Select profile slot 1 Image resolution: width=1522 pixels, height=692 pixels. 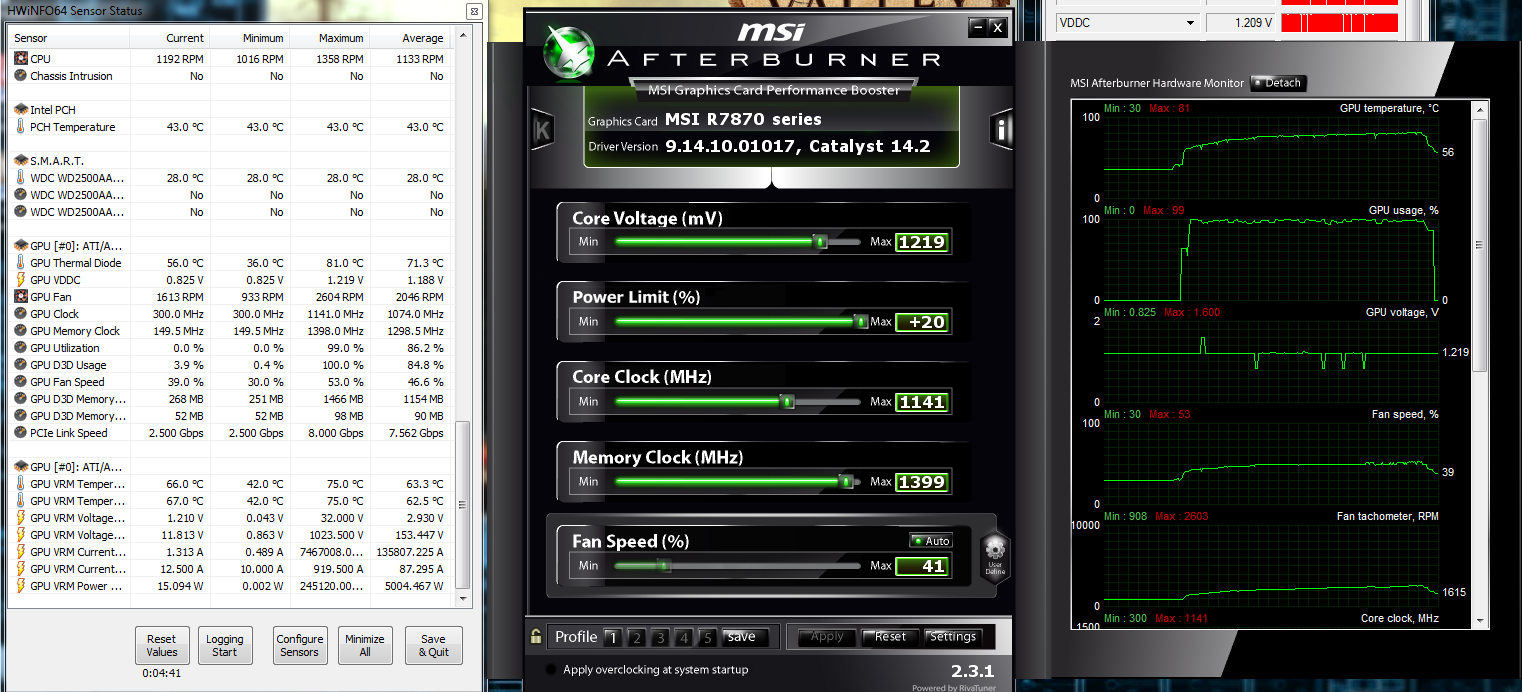[x=612, y=638]
